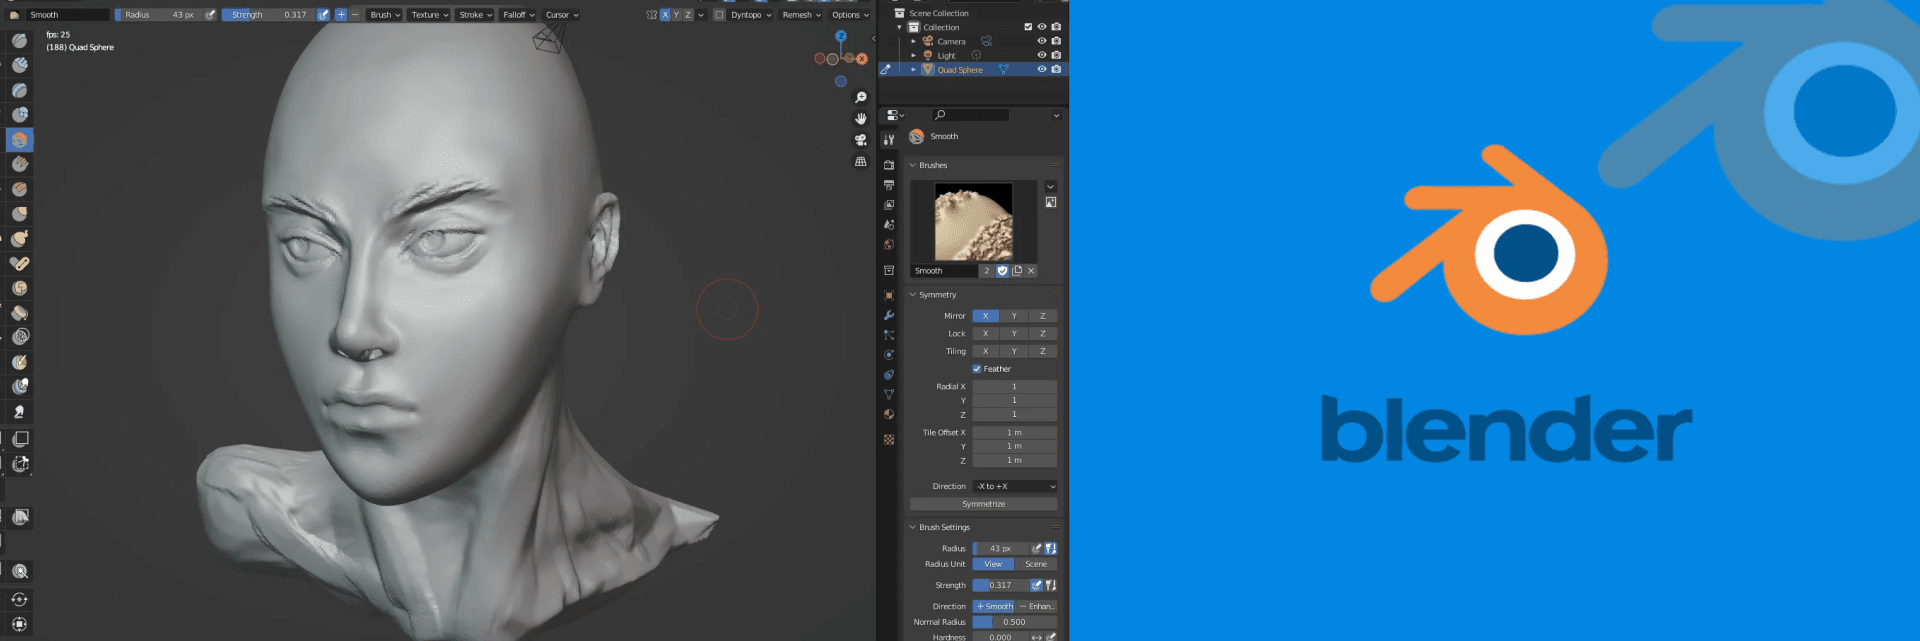Screen dimensions: 1920x641
Task: Open the Texture dropdown in the header
Action: coord(430,15)
